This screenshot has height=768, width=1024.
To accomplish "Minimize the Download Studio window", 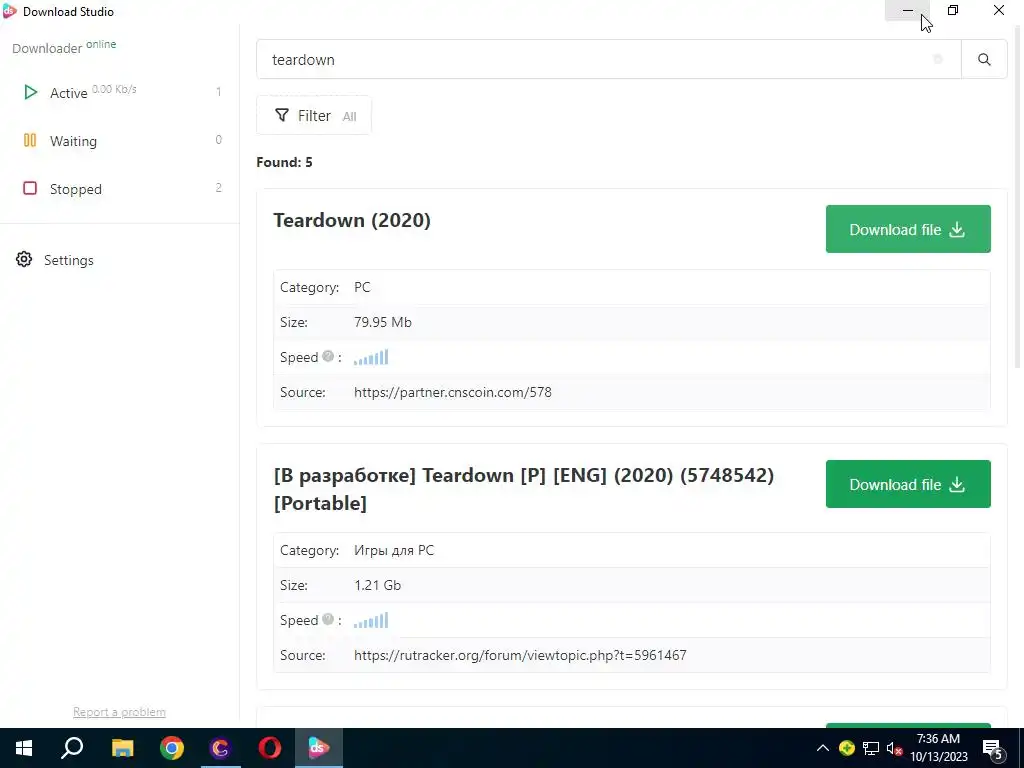I will coord(908,10).
